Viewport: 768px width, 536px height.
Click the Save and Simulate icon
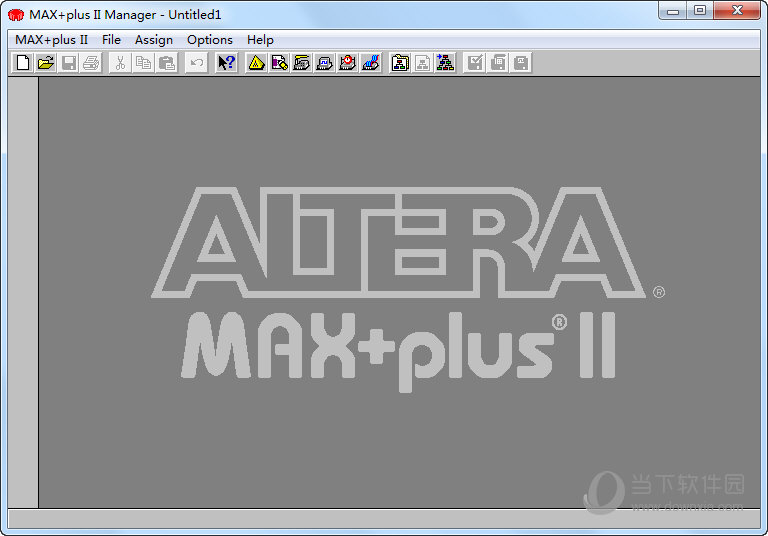pos(521,63)
